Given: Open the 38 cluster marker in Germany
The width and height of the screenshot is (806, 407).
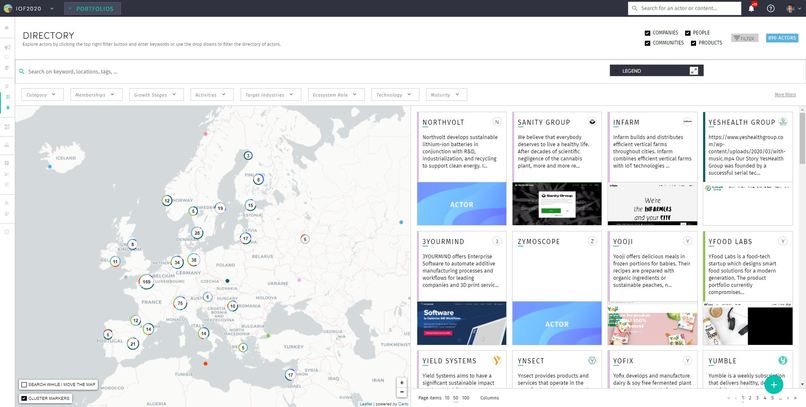Looking at the screenshot, I should pos(193,260).
